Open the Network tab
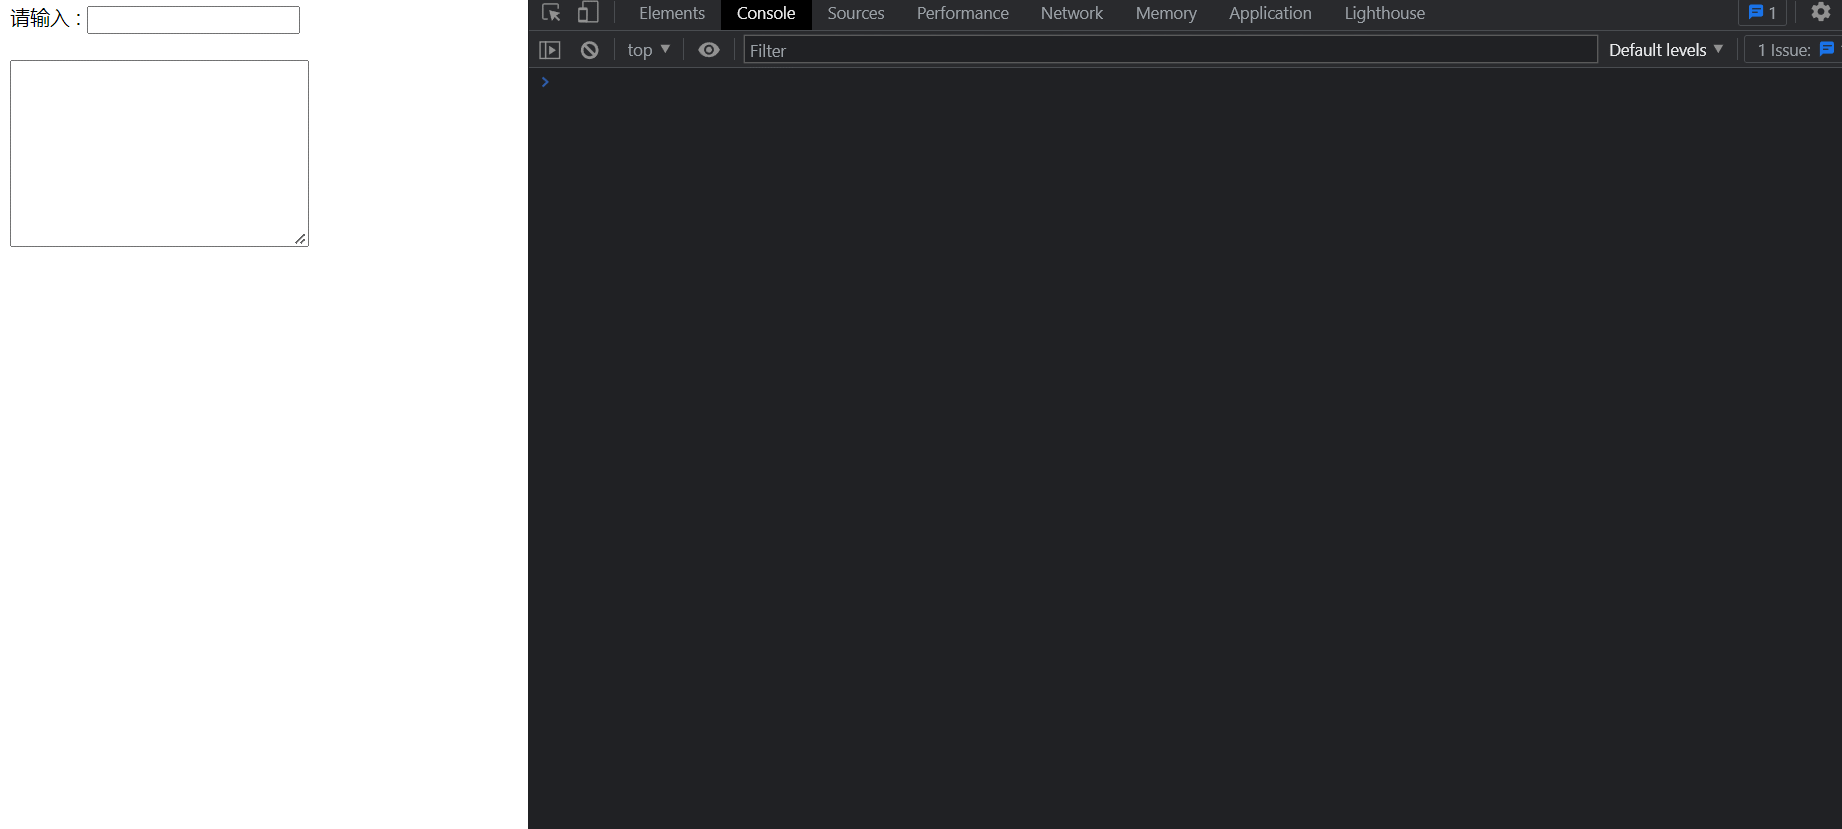This screenshot has width=1842, height=829. click(x=1071, y=13)
